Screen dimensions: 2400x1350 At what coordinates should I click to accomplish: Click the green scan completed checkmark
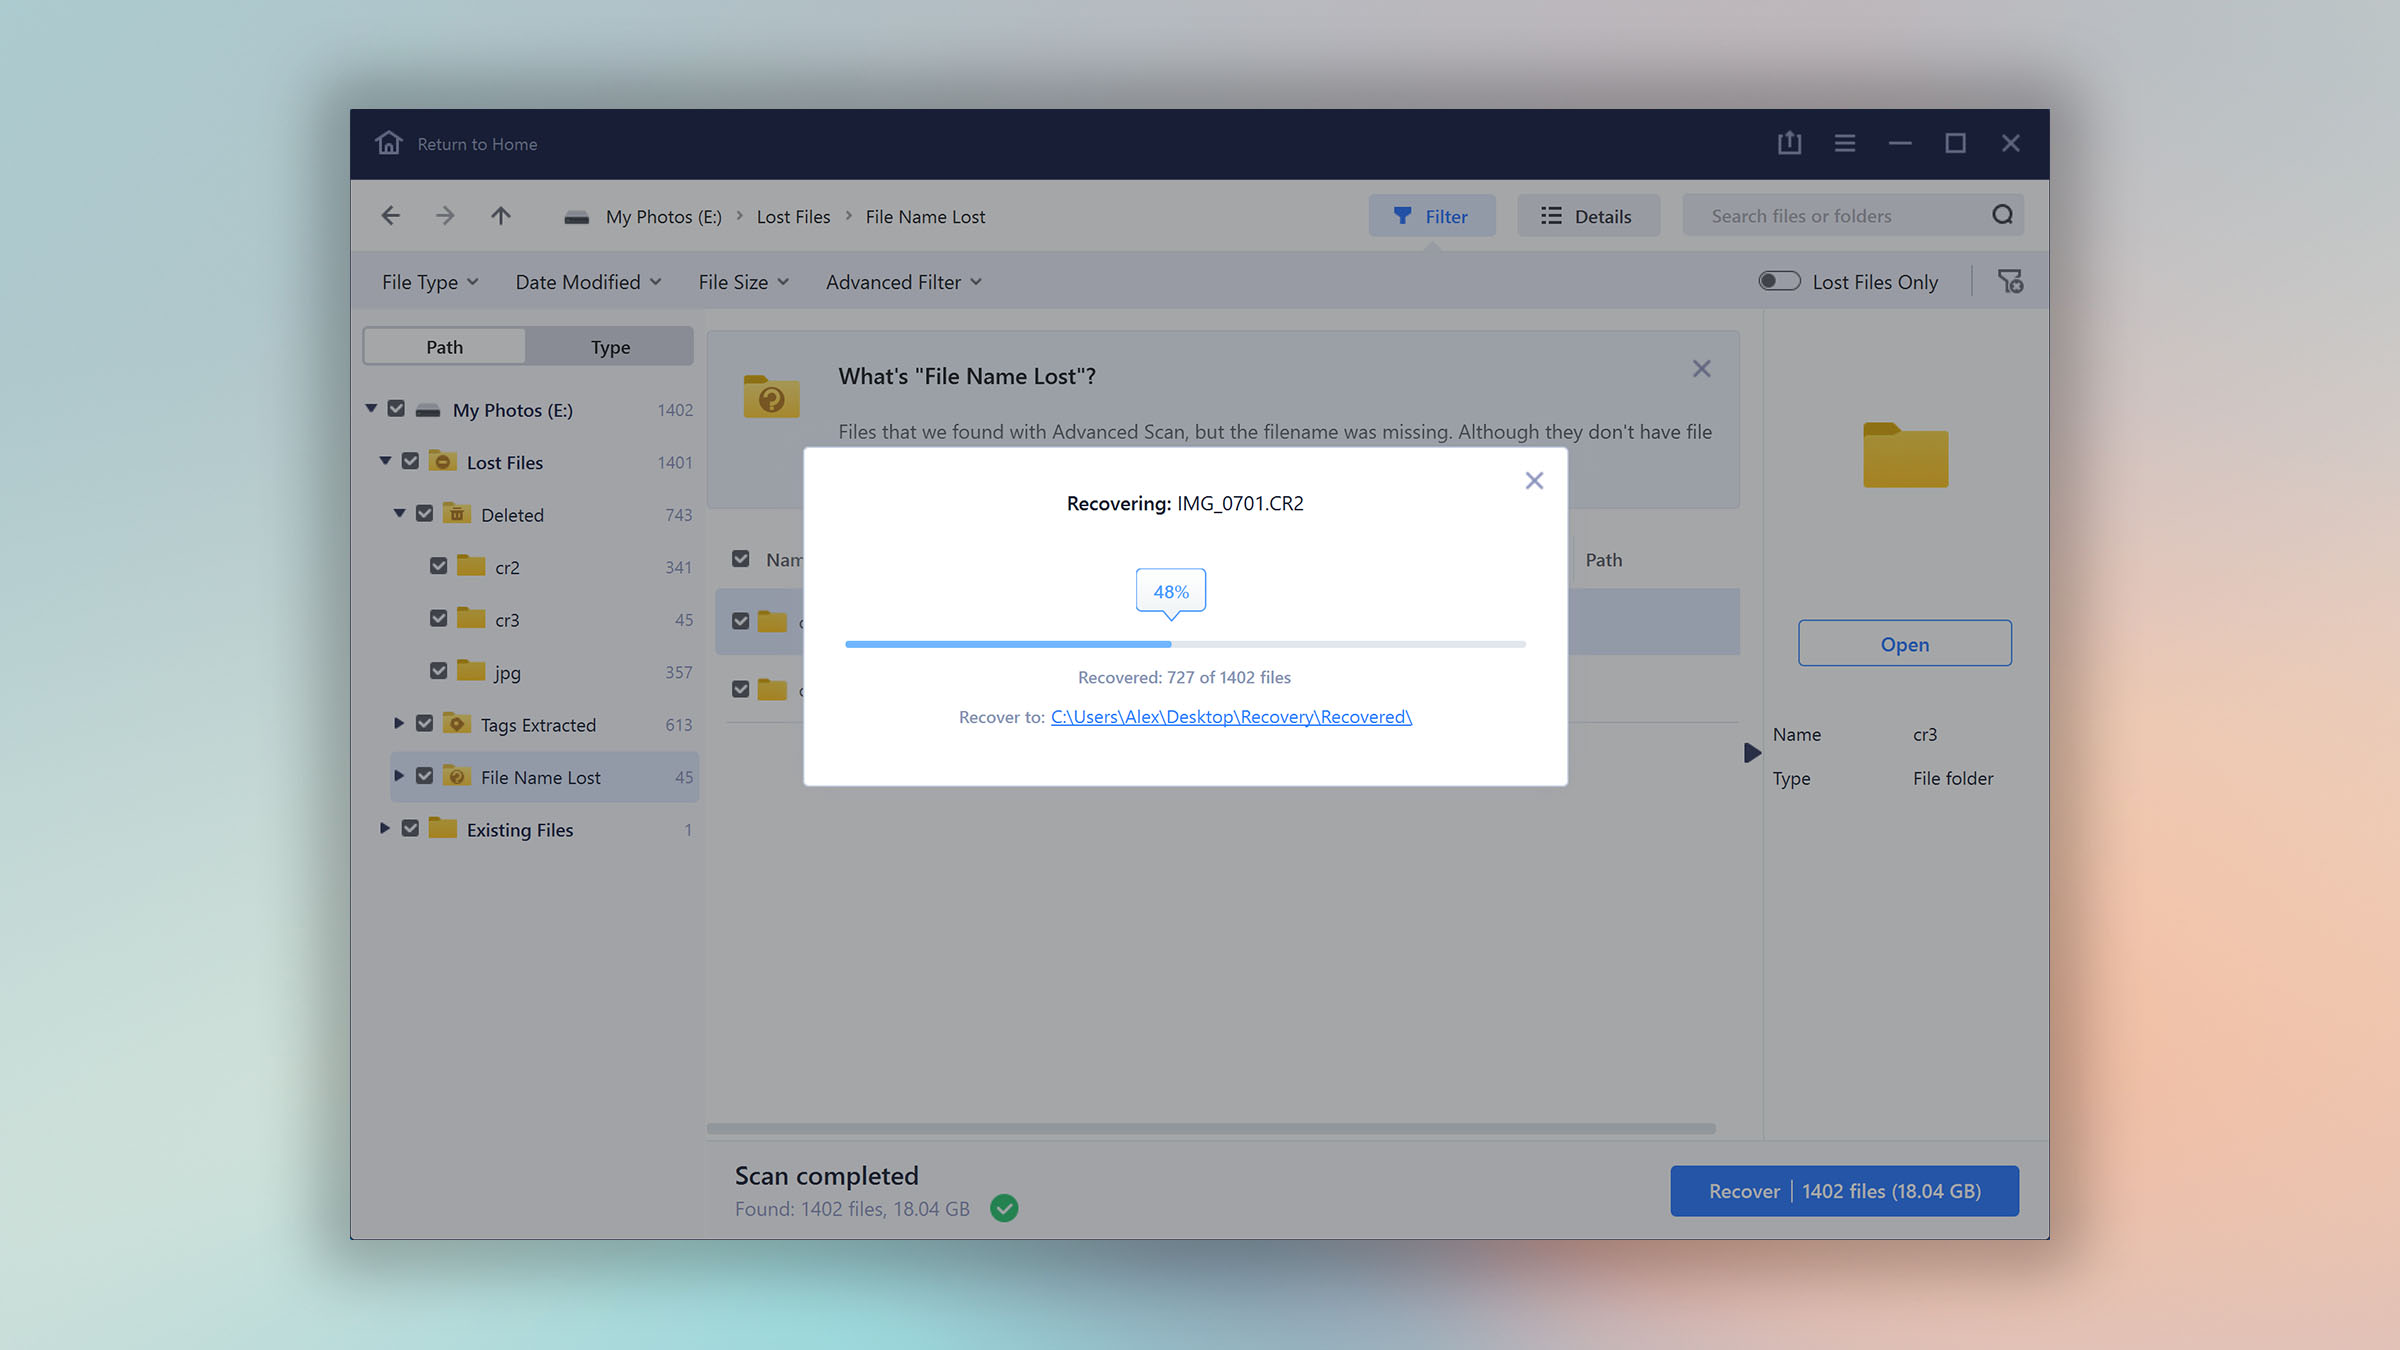point(1004,1208)
